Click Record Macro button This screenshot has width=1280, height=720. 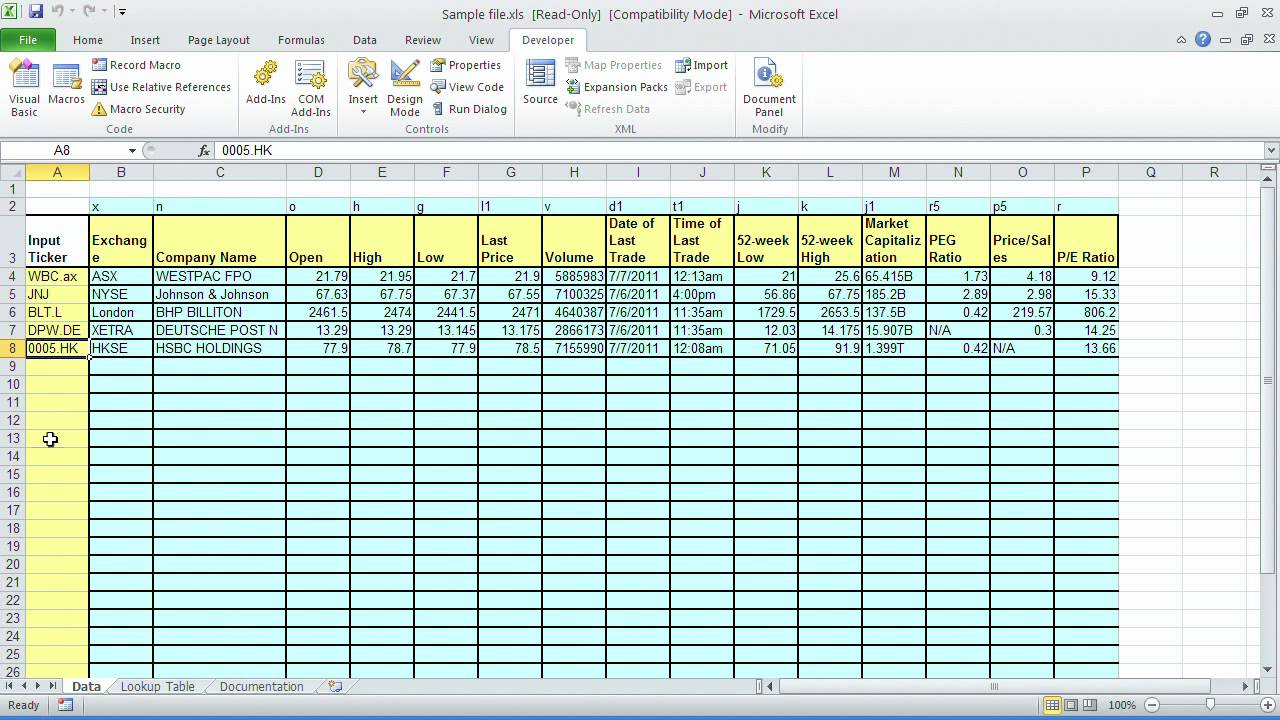[x=137, y=65]
